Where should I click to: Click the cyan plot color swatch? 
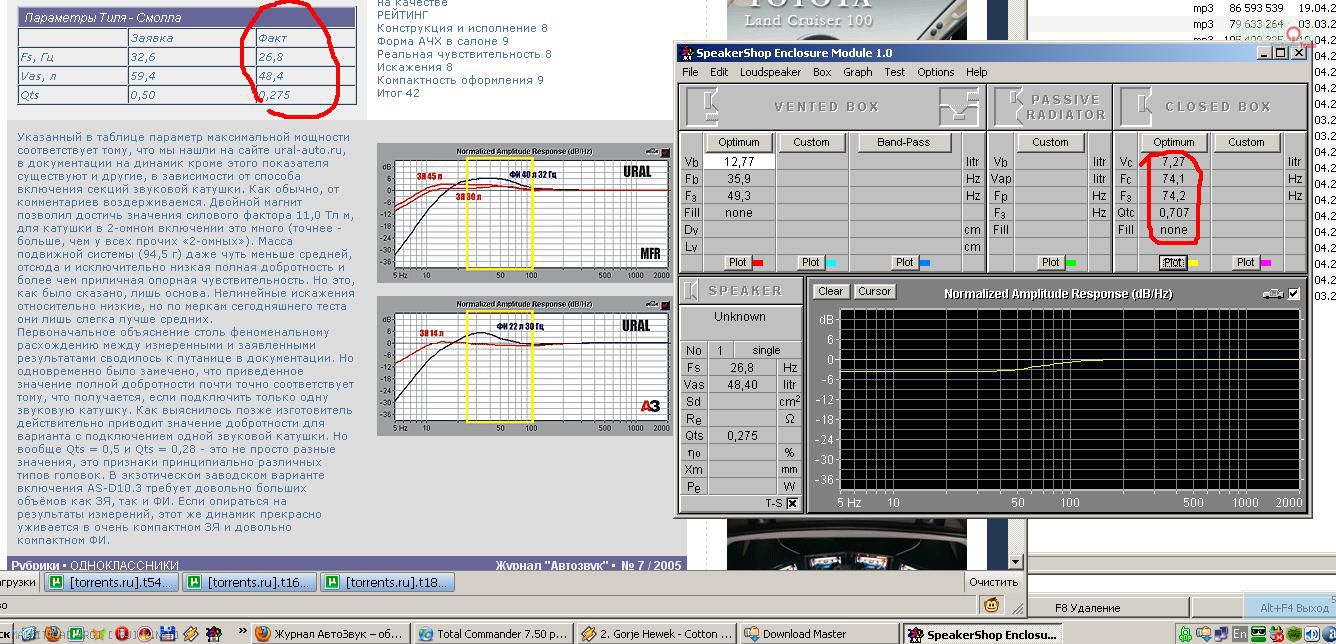point(830,263)
